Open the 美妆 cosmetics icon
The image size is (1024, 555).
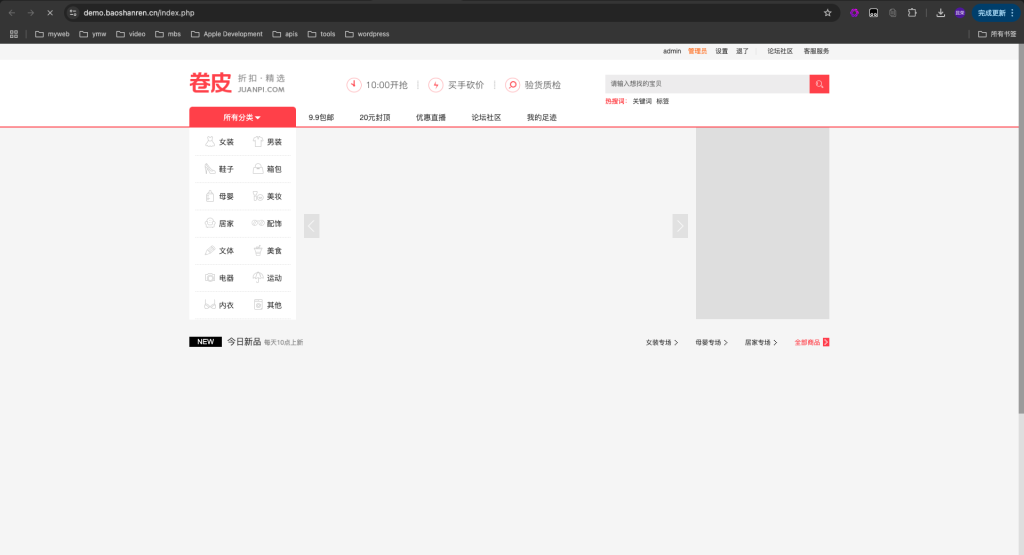258,196
